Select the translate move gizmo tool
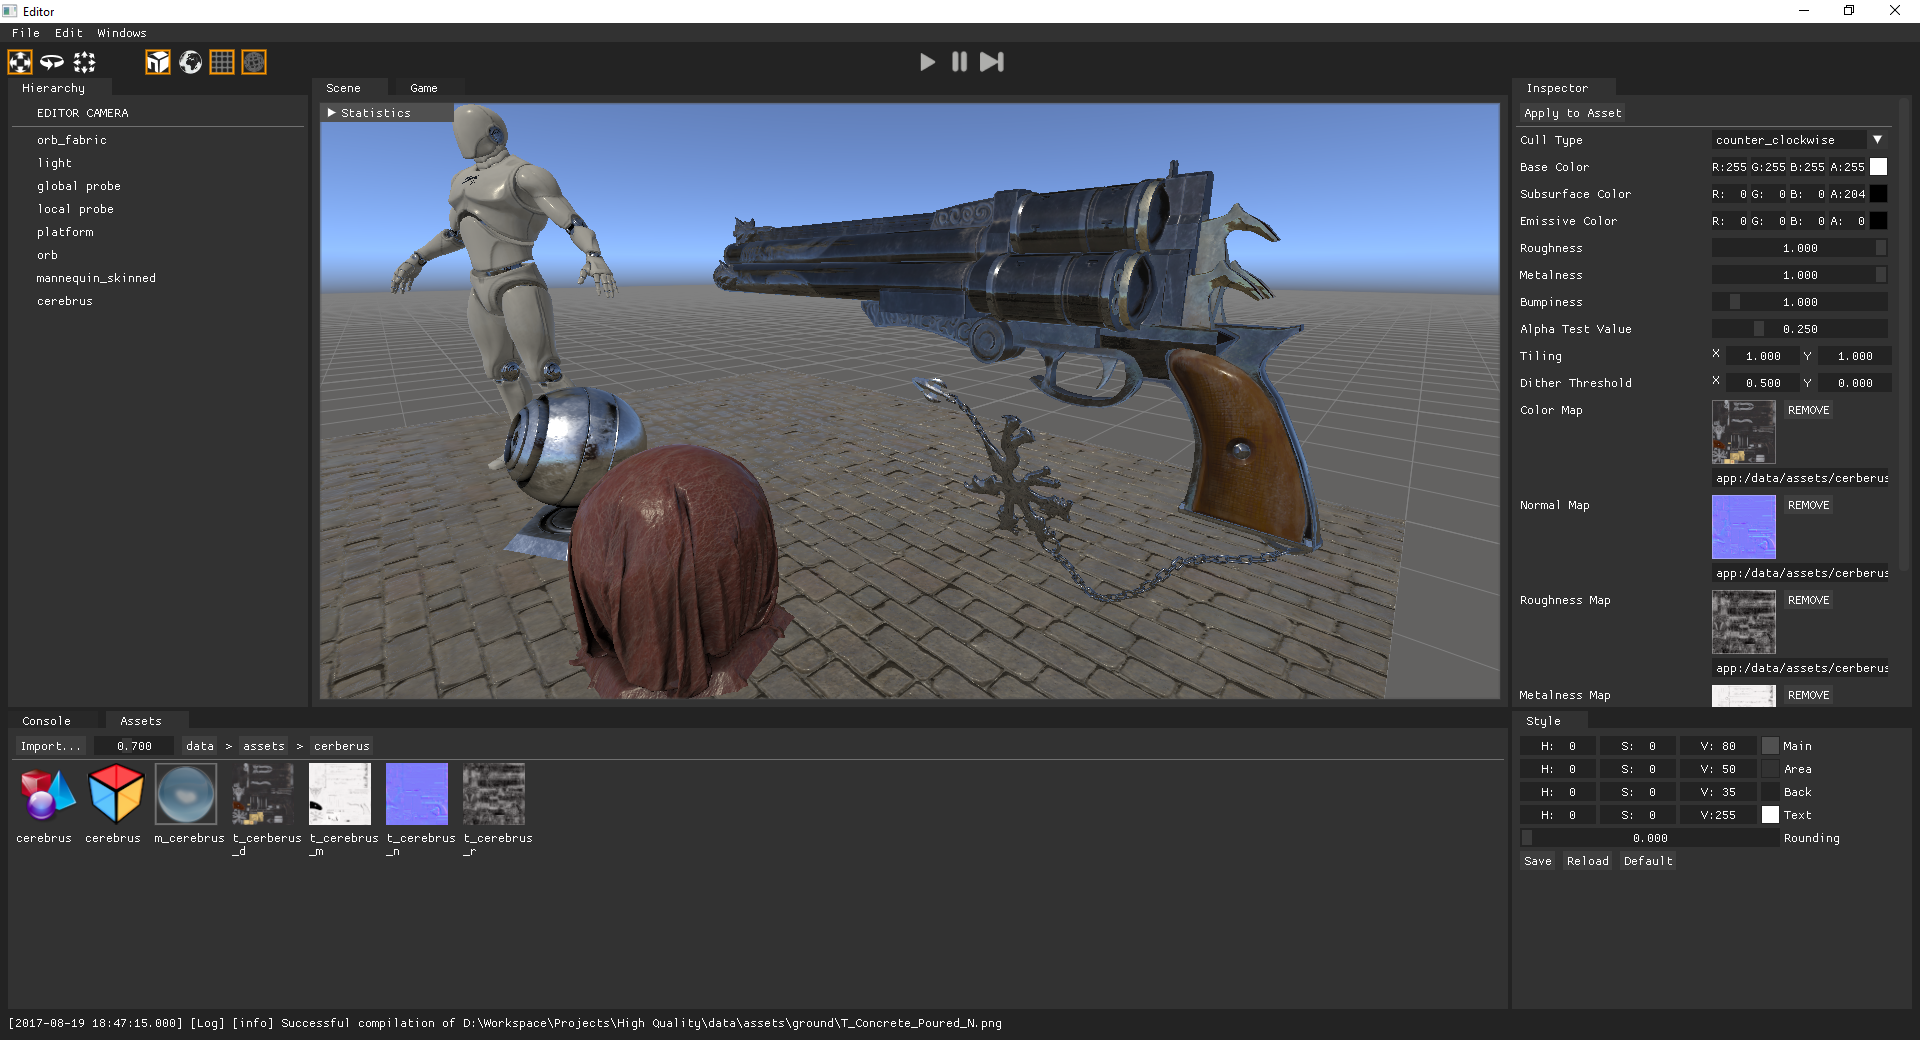 pos(20,62)
